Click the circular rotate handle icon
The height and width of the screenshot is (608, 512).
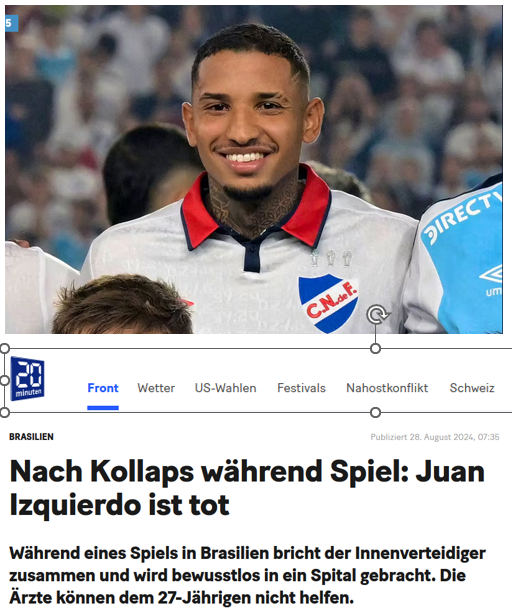tap(377, 314)
